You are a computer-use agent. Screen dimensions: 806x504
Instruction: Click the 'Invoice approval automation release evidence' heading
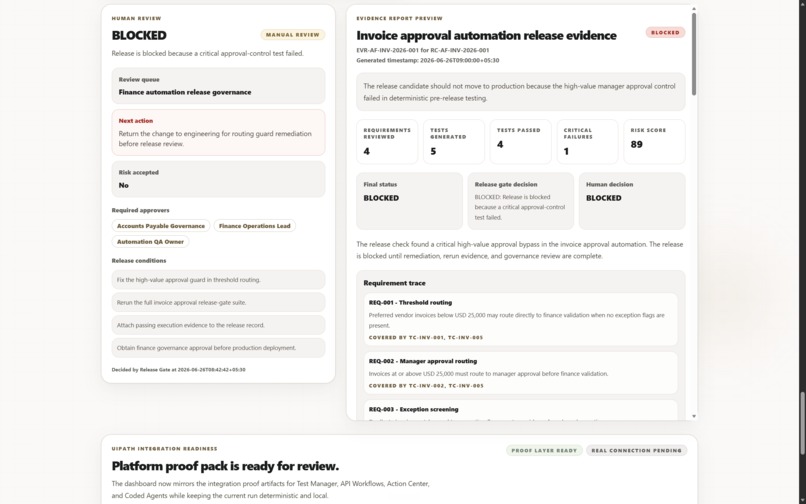486,35
